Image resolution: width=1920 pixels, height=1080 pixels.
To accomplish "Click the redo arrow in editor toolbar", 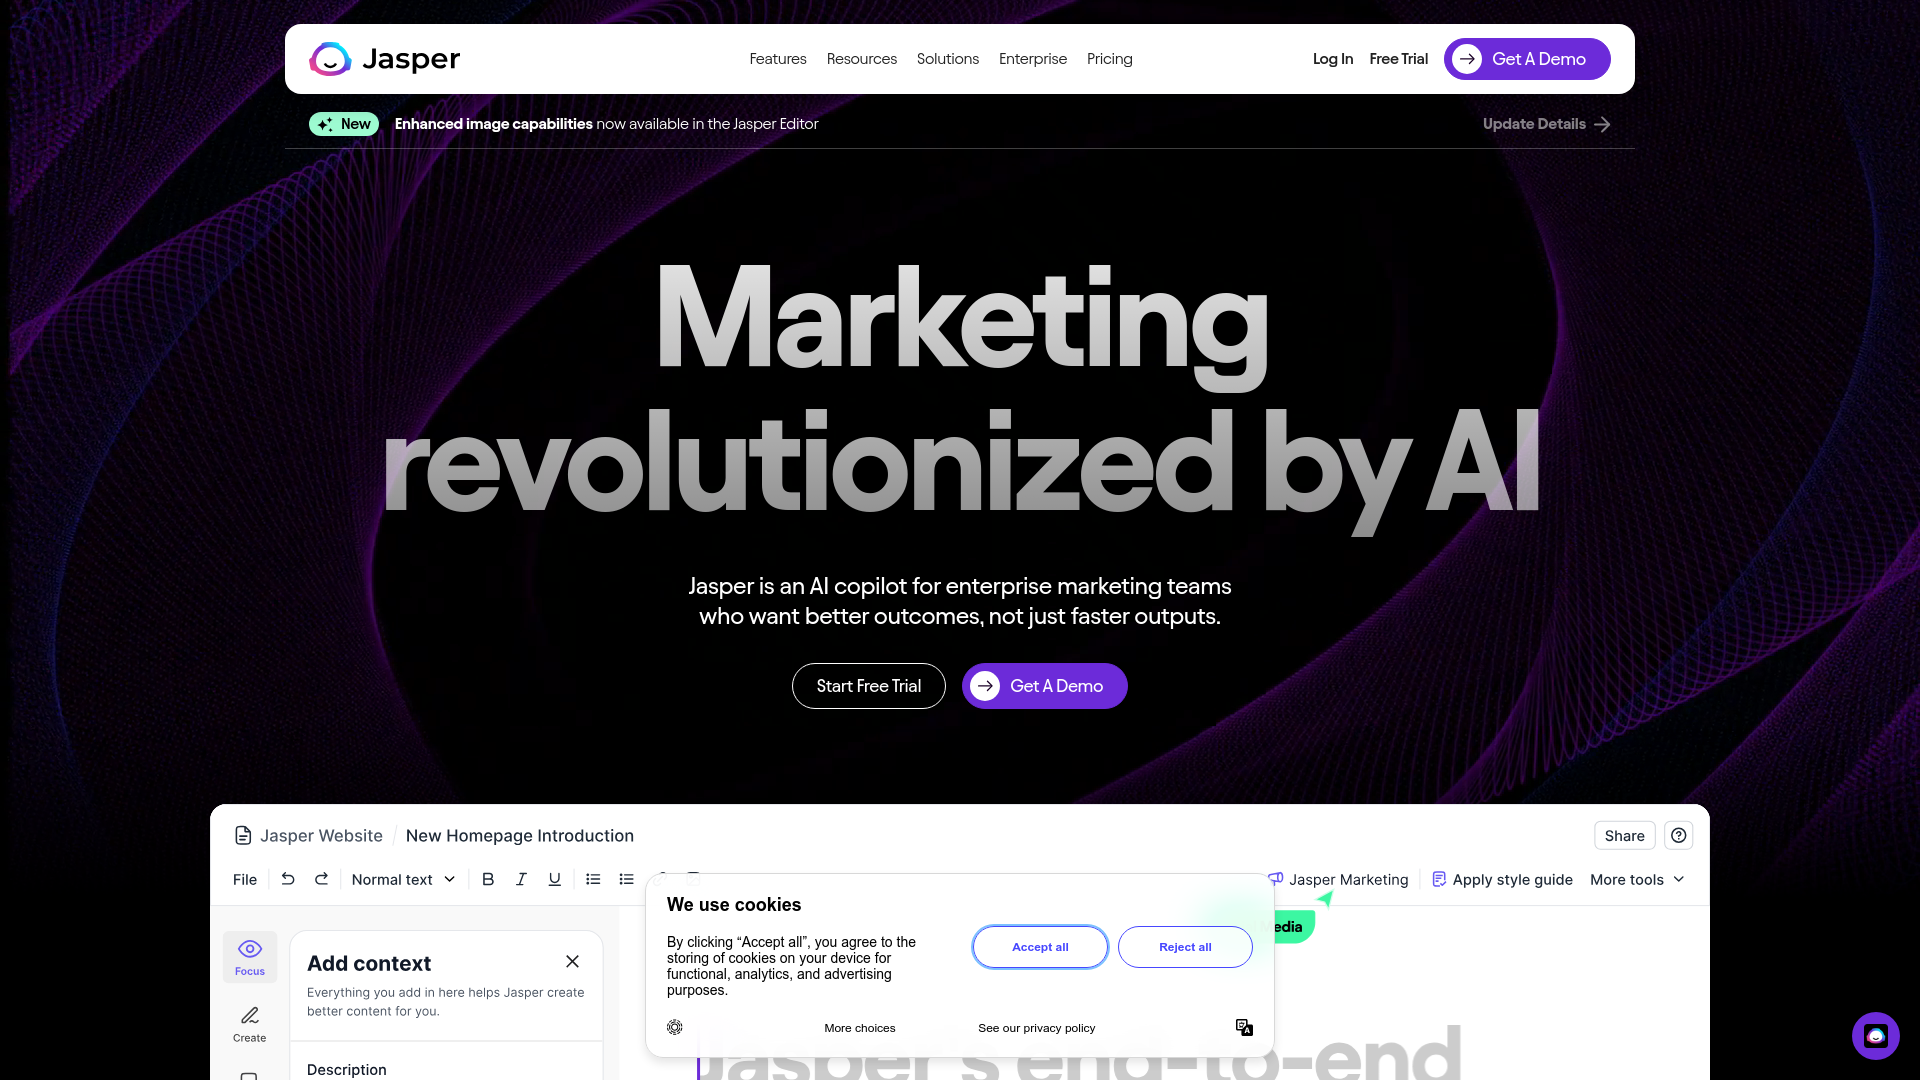I will [x=321, y=879].
